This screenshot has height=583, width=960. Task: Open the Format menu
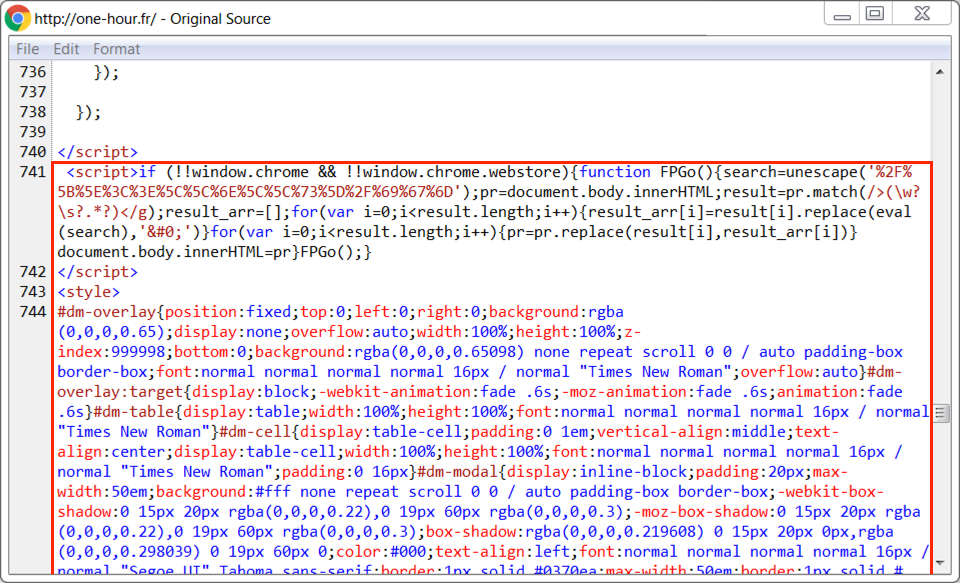coord(116,49)
